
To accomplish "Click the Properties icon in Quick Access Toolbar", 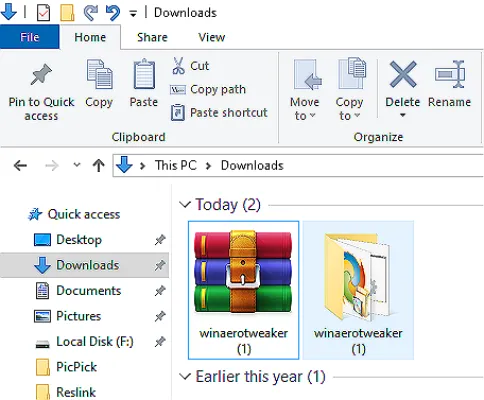I will pos(43,13).
